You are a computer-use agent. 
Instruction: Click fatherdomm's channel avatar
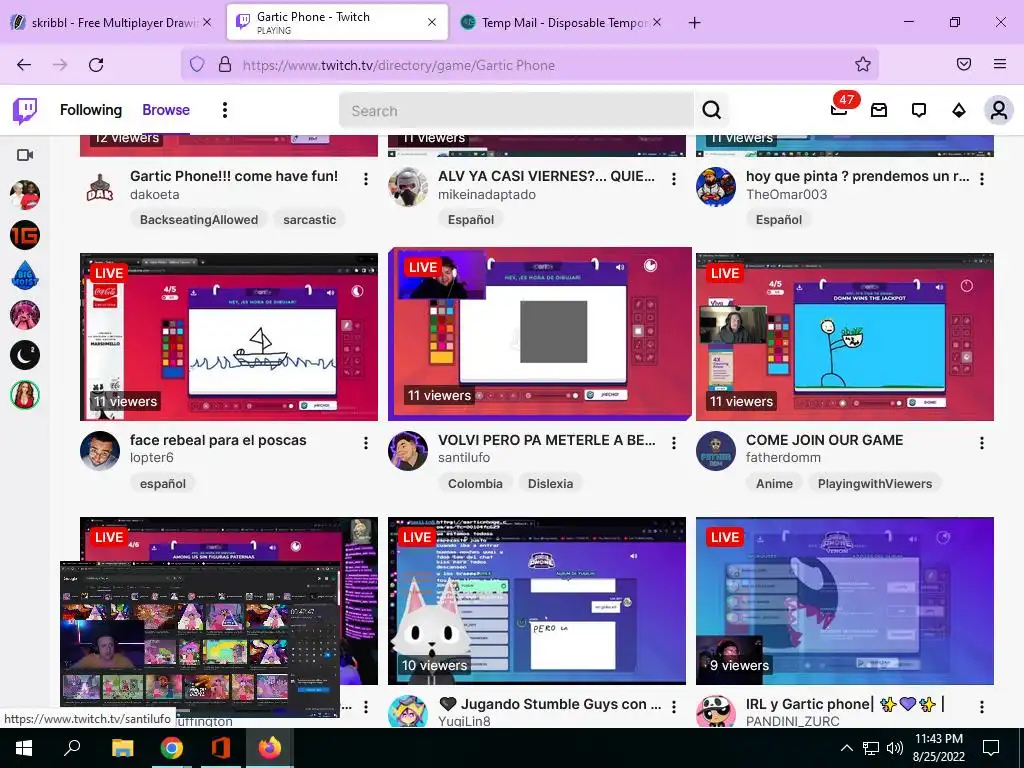(x=716, y=451)
